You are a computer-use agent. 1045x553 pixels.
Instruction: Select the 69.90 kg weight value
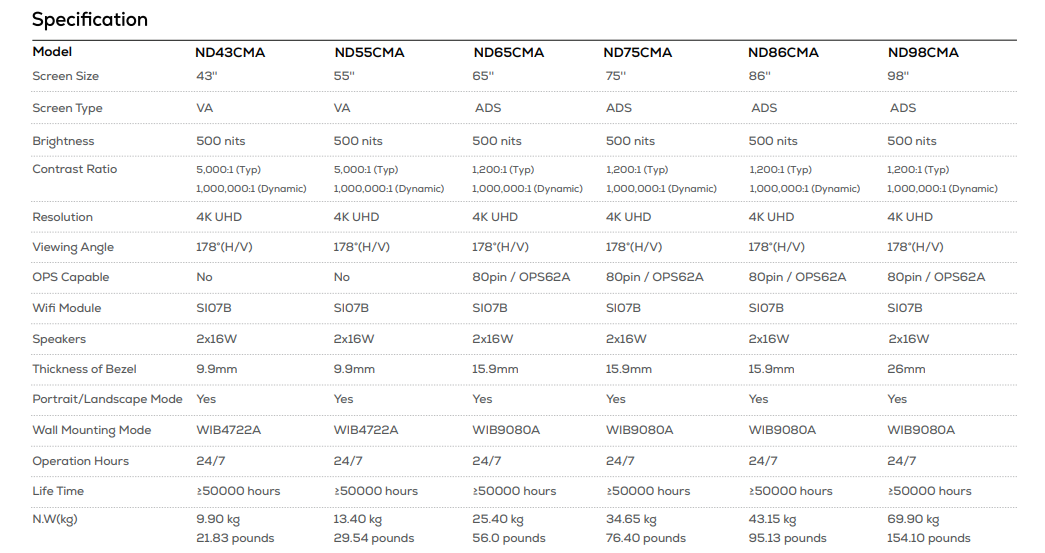point(913,519)
